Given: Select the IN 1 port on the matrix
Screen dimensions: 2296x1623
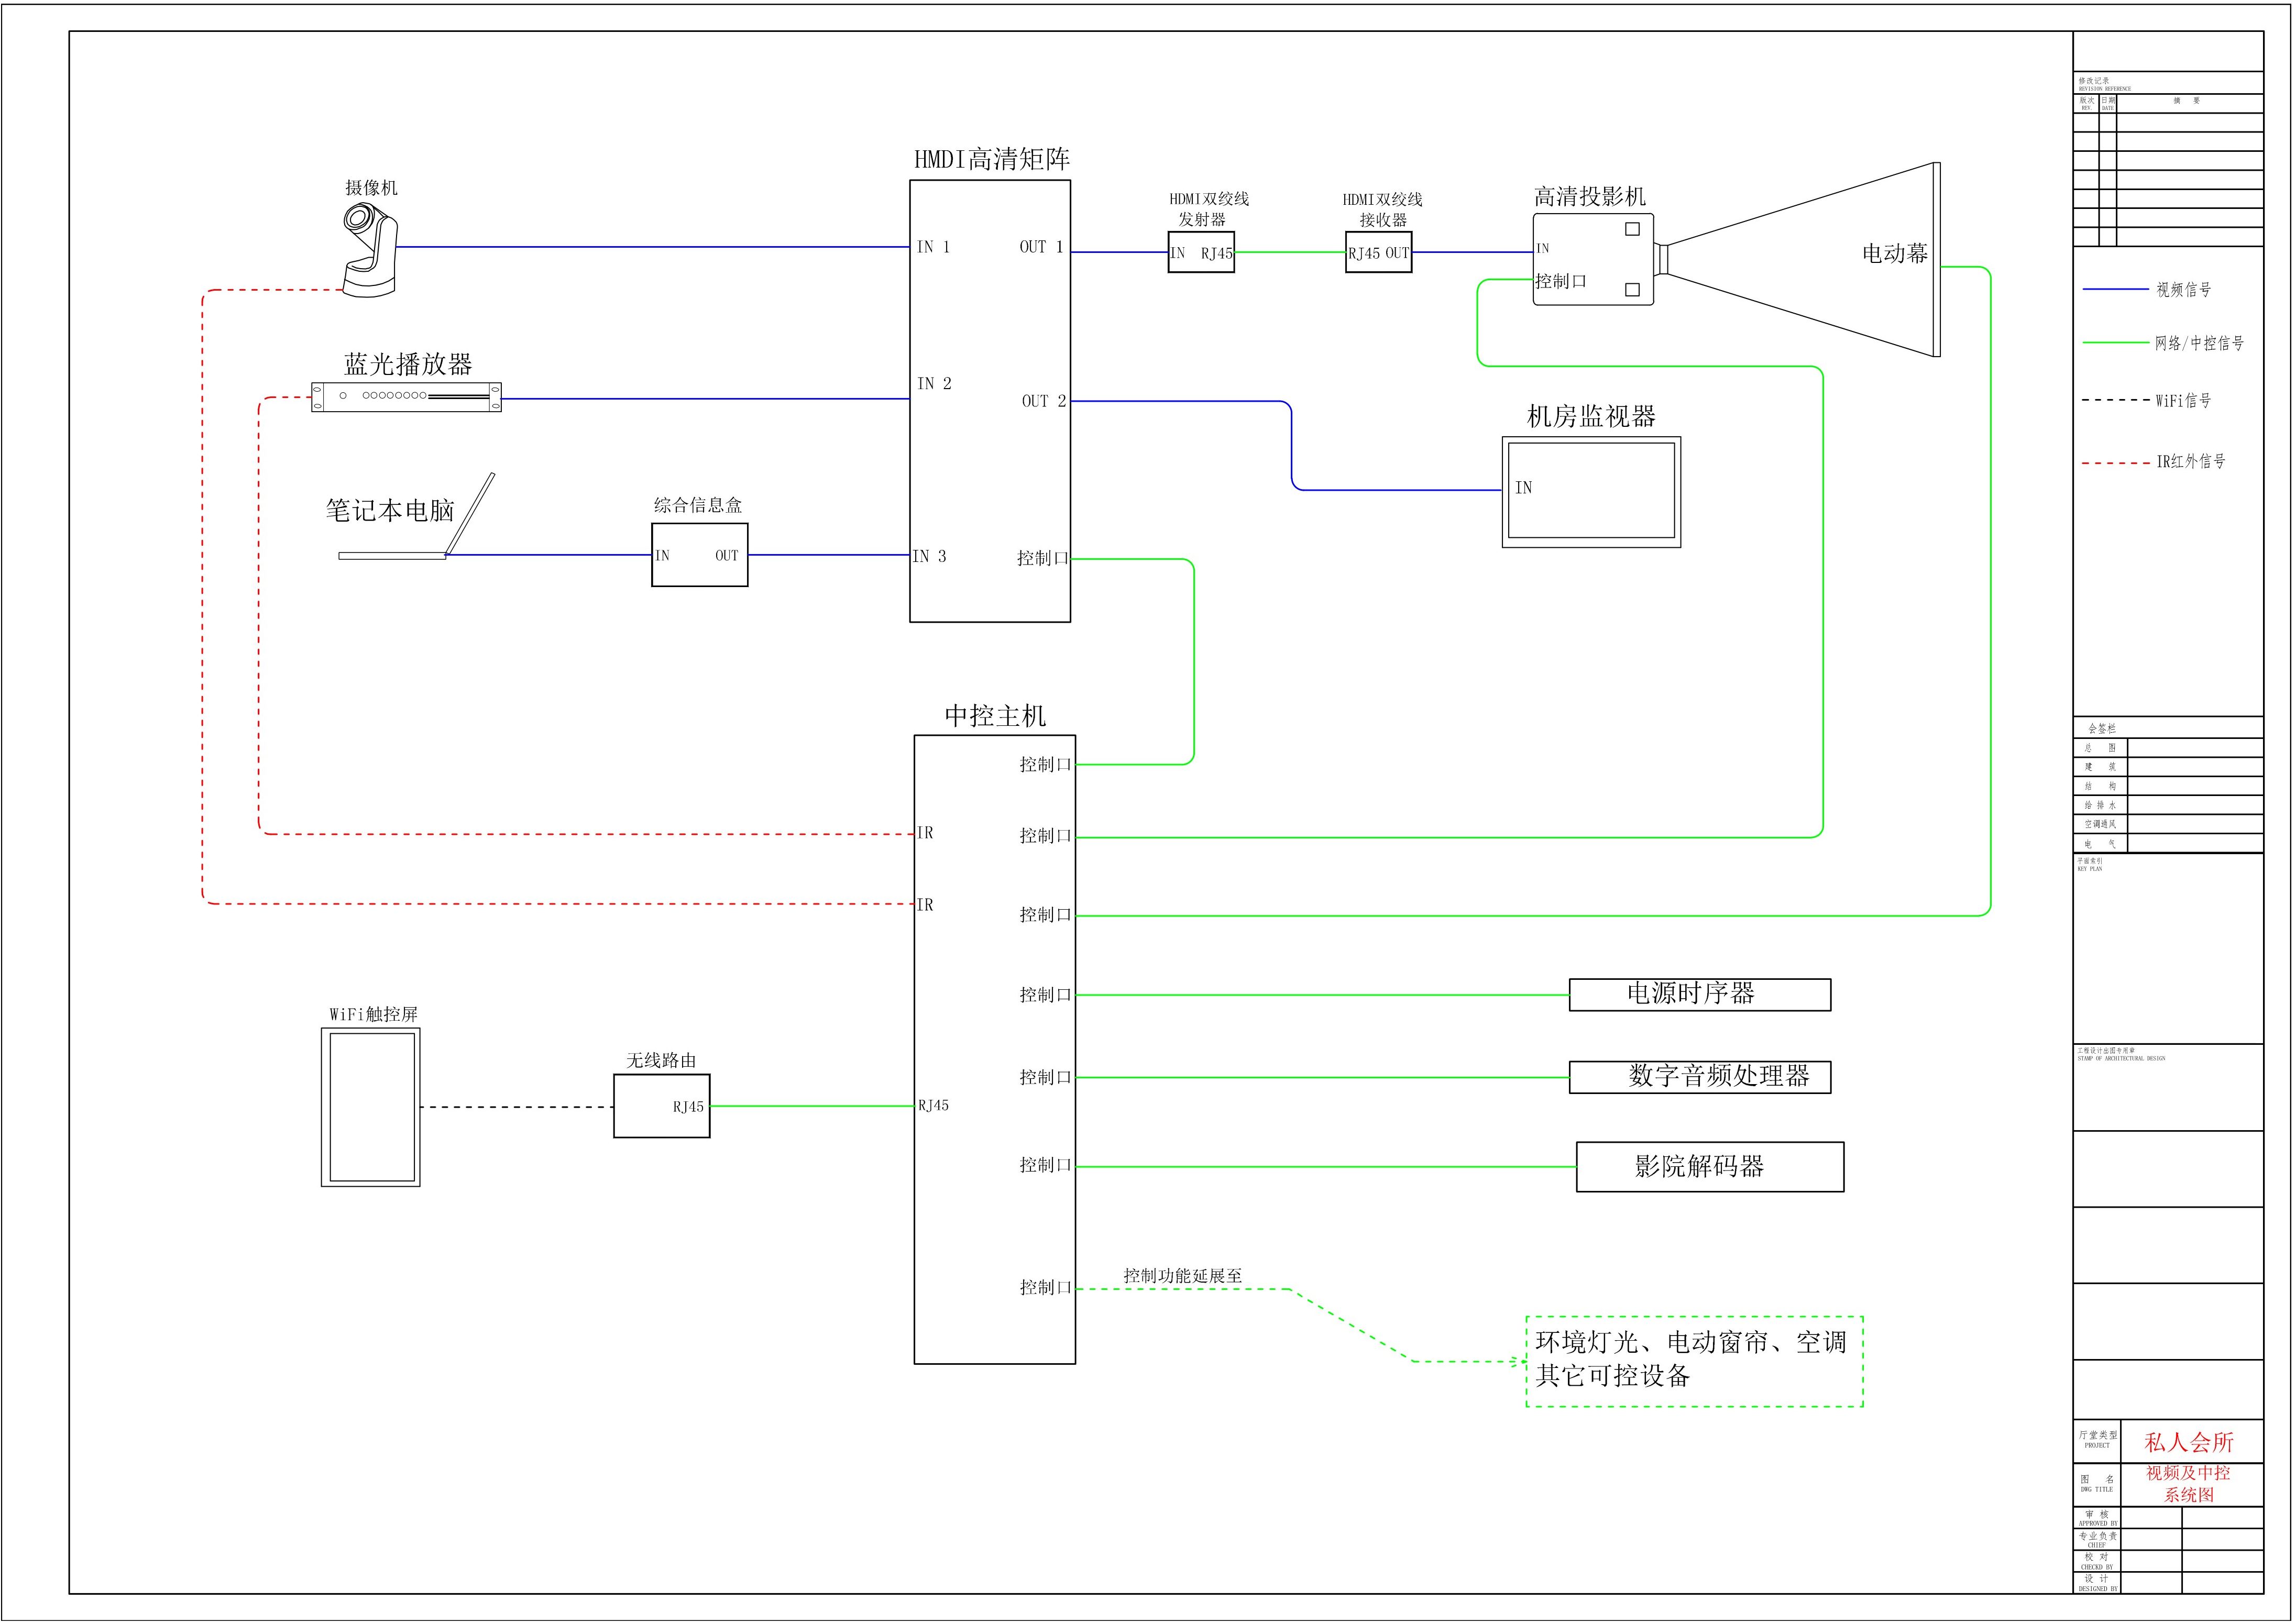Looking at the screenshot, I should pyautogui.click(x=933, y=247).
